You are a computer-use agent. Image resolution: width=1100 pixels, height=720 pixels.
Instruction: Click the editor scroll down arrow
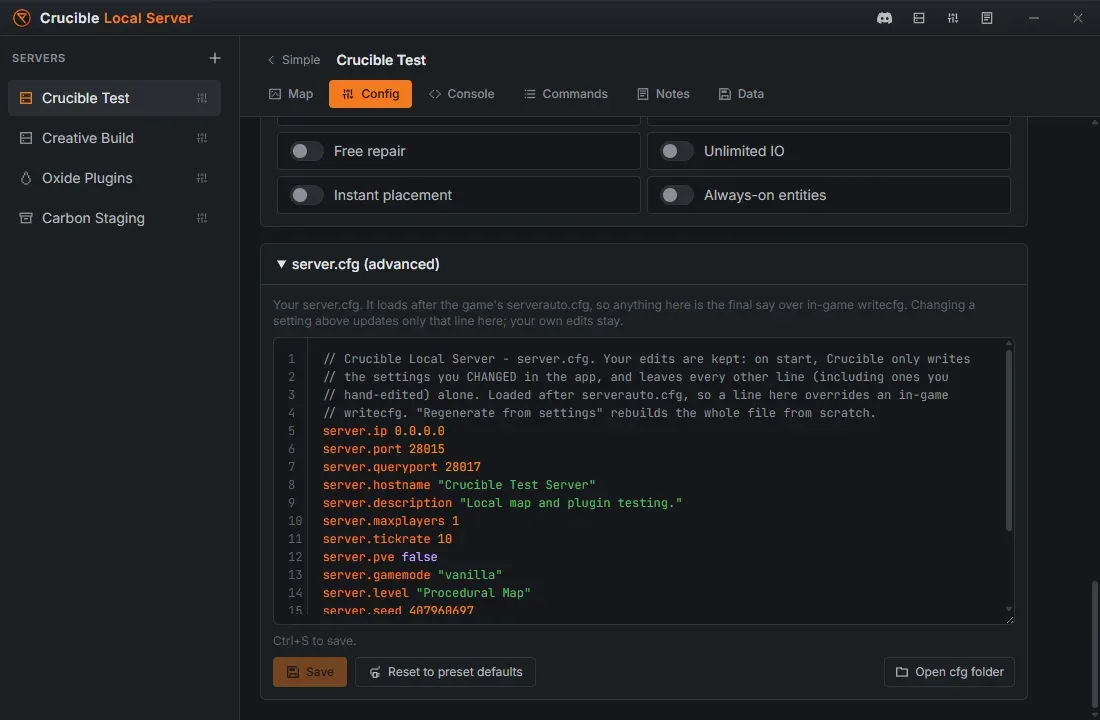click(x=1009, y=609)
